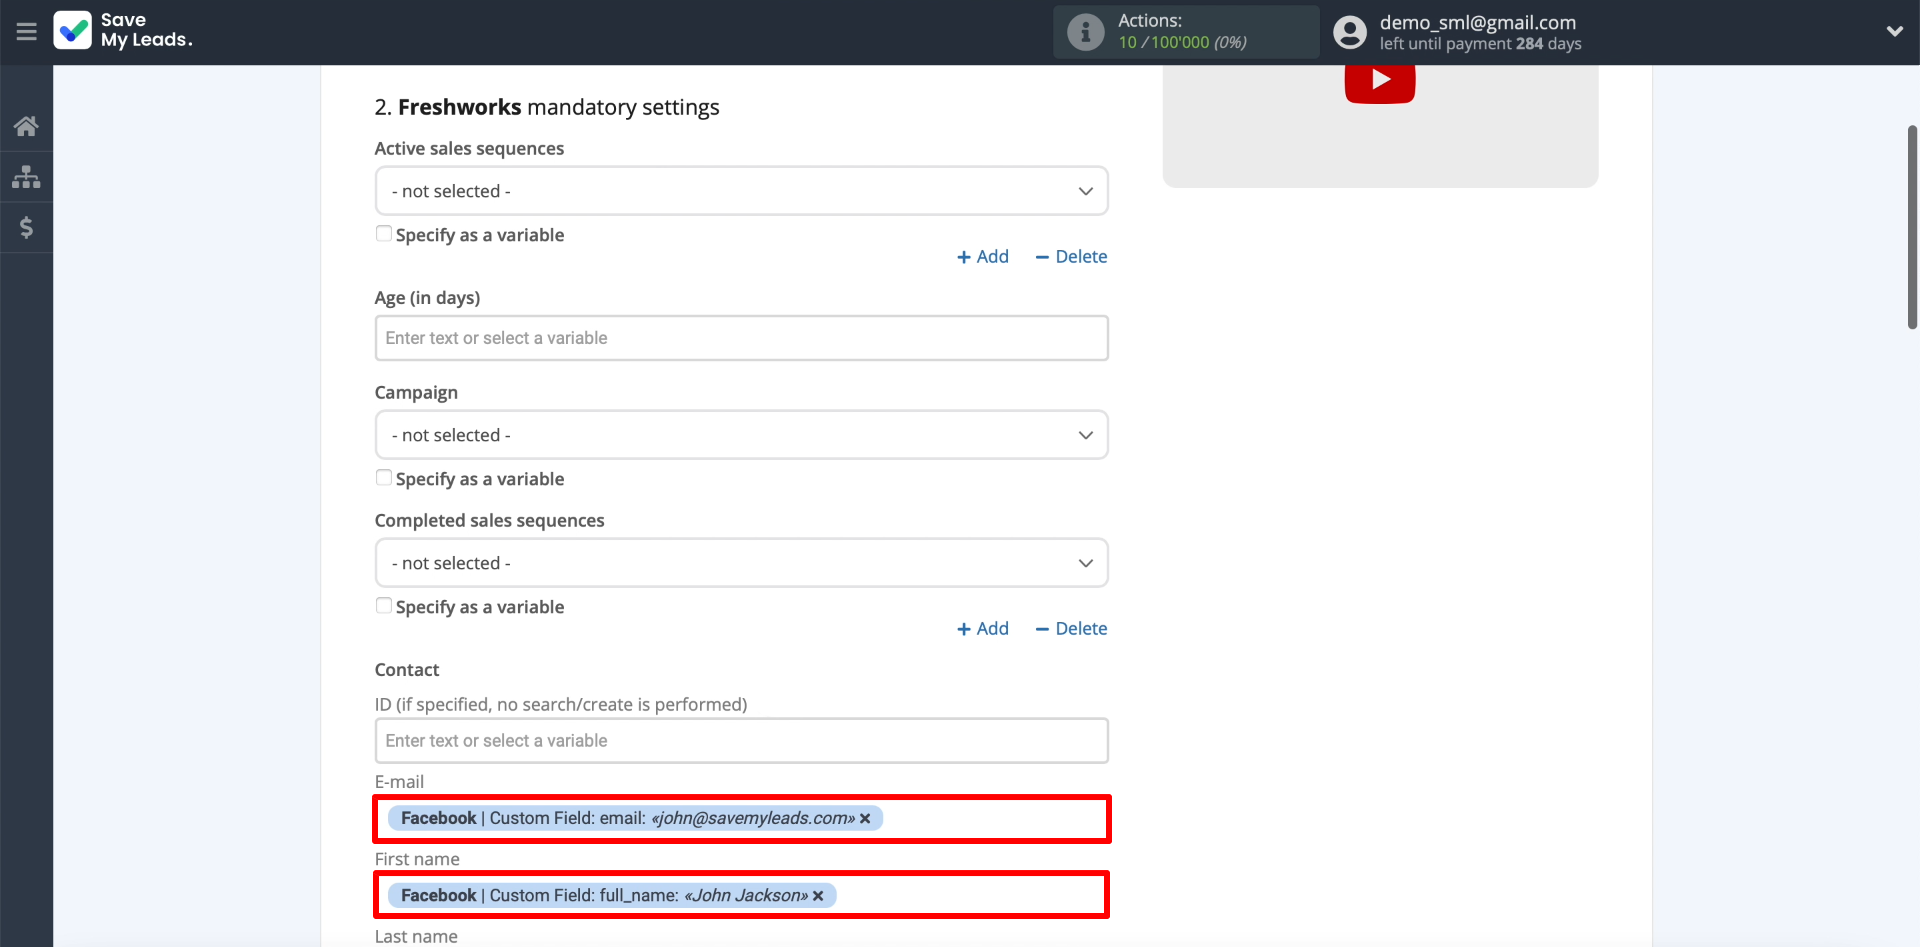This screenshot has width=1920, height=947.
Task: Click the page vertical scrollbar
Action: tap(1912, 228)
